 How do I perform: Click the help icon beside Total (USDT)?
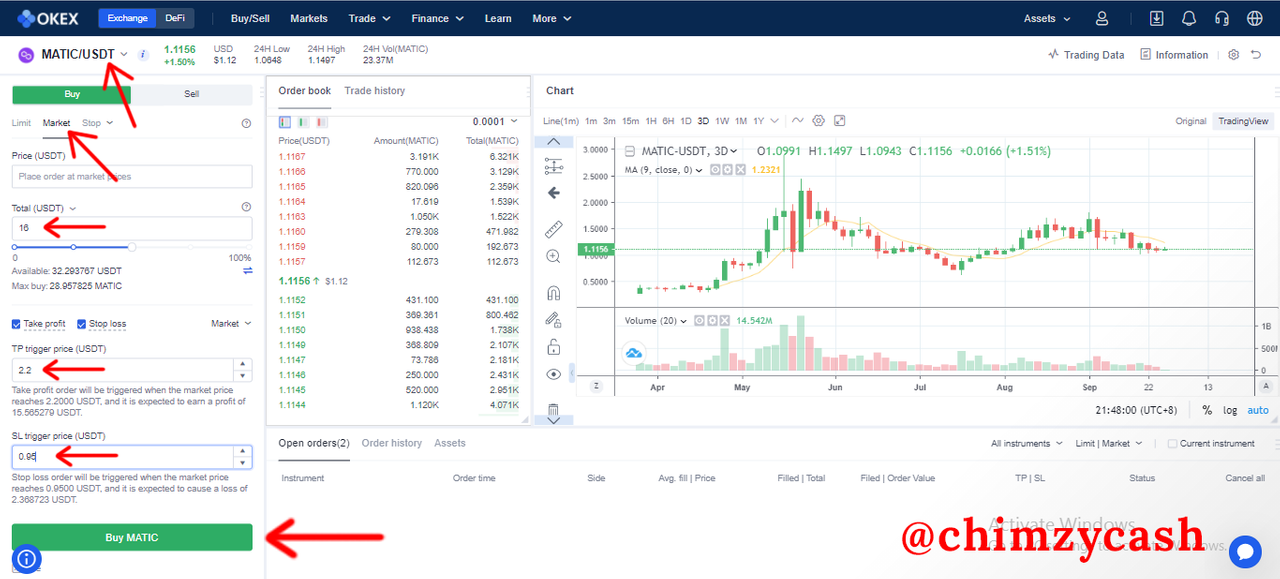[x=246, y=207]
